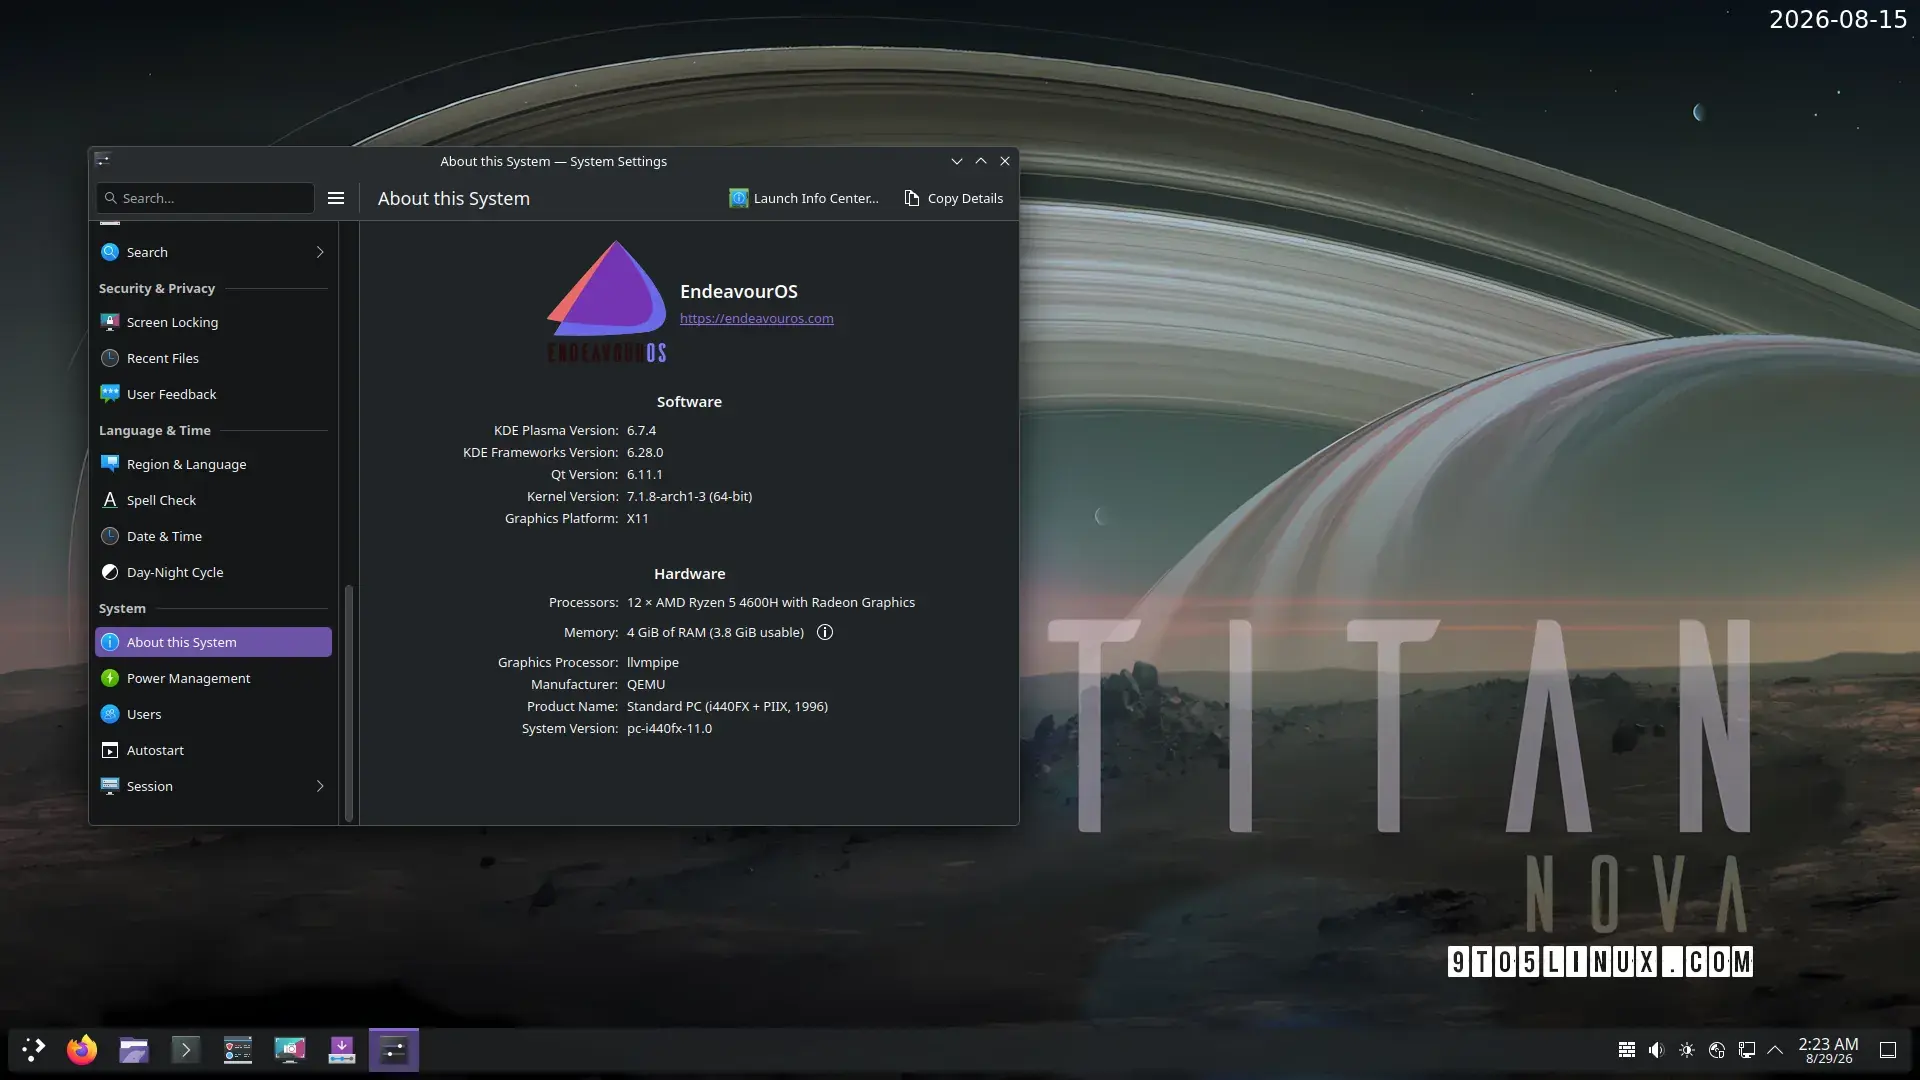Click product name Standard PC (i440FX + PIIX, 1996)
This screenshot has height=1080, width=1920.
click(x=728, y=707)
